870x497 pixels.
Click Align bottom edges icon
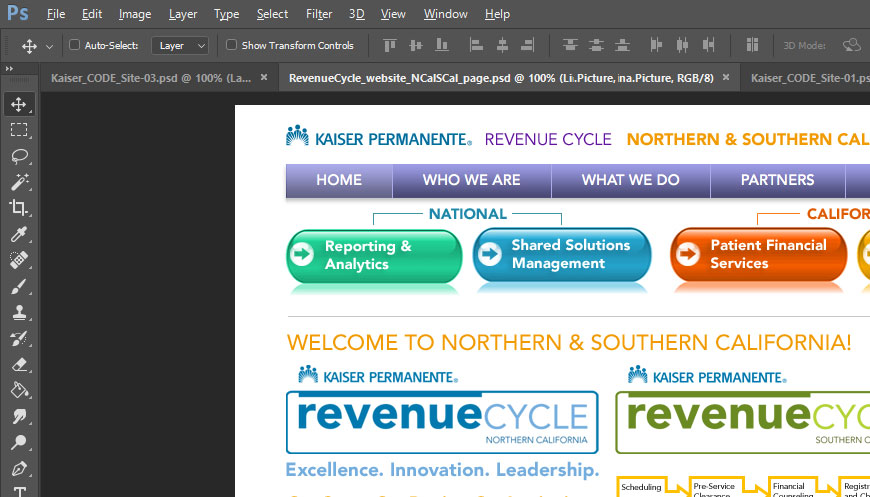pyautogui.click(x=442, y=45)
